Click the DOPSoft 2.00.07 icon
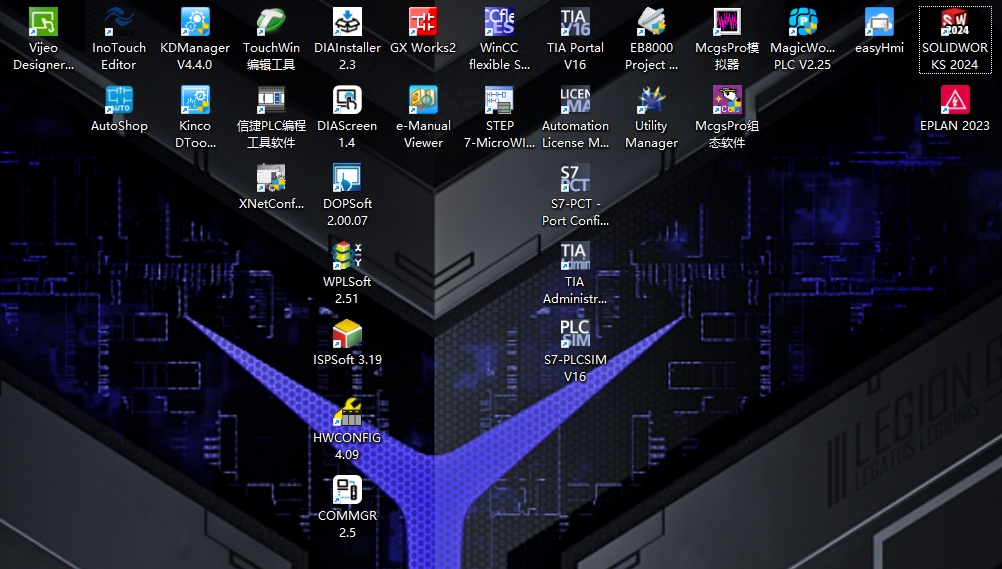 (x=347, y=178)
